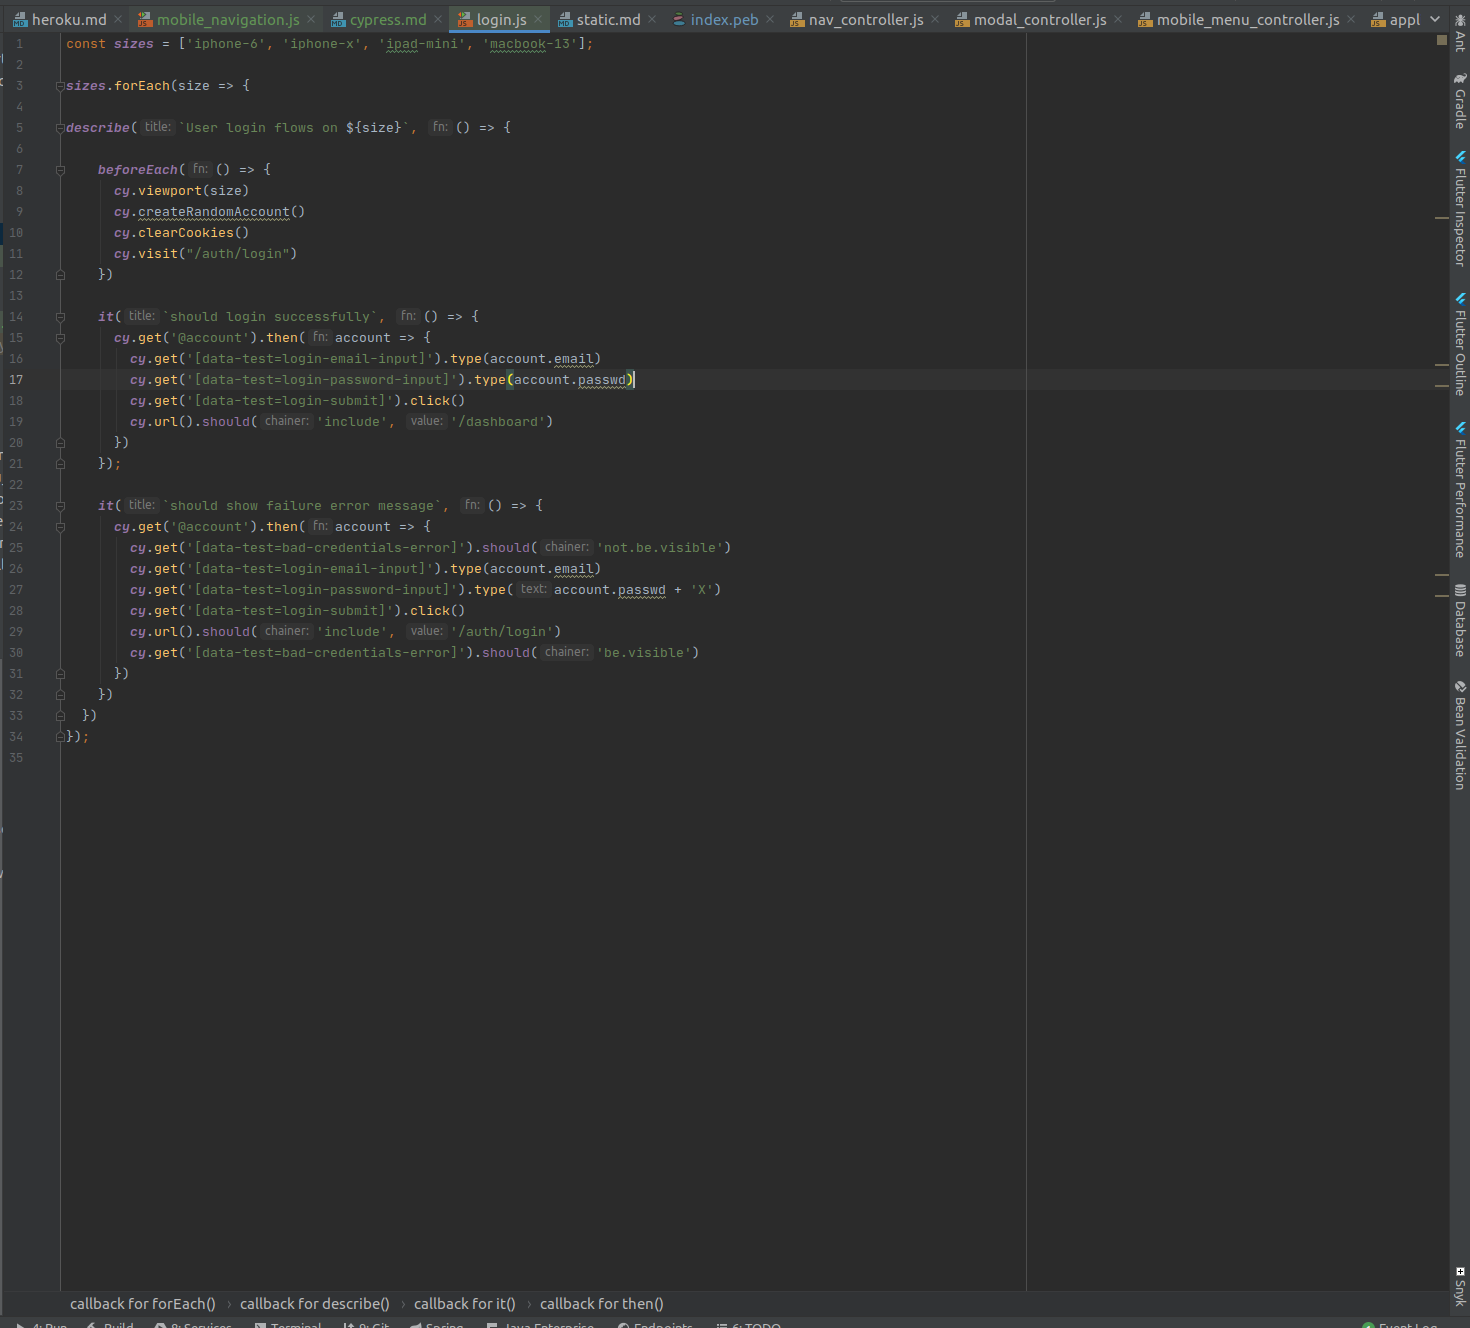Jump to 'callback for forEach()' breadcrumb
This screenshot has height=1328, width=1470.
[x=142, y=1304]
